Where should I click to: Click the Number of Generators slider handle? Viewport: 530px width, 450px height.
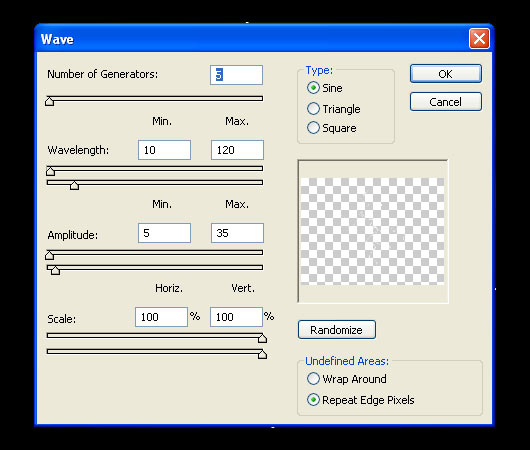point(50,101)
